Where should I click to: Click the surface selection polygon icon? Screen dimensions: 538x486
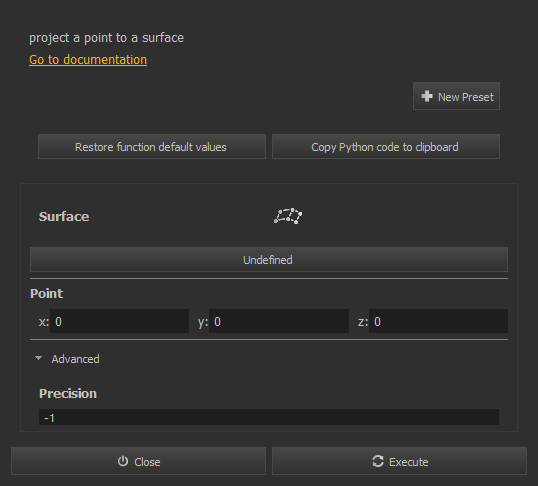pyautogui.click(x=288, y=216)
